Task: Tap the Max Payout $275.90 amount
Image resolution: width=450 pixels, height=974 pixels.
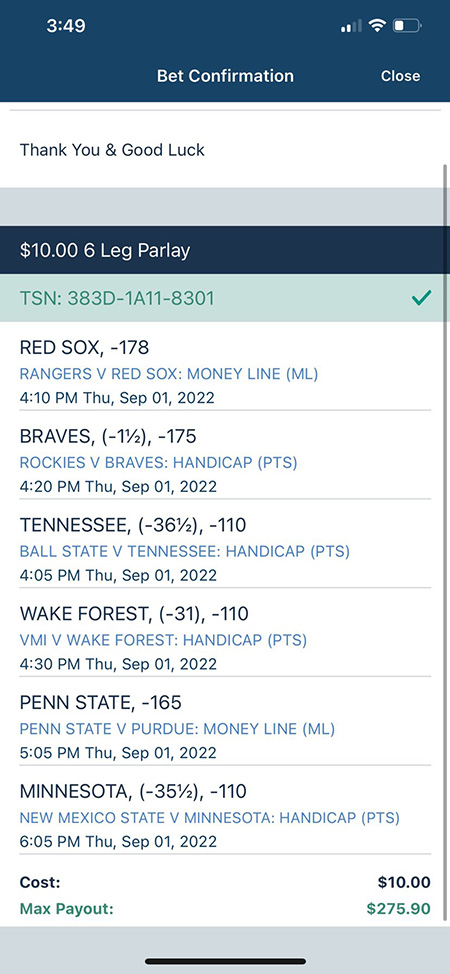Action: click(x=398, y=909)
